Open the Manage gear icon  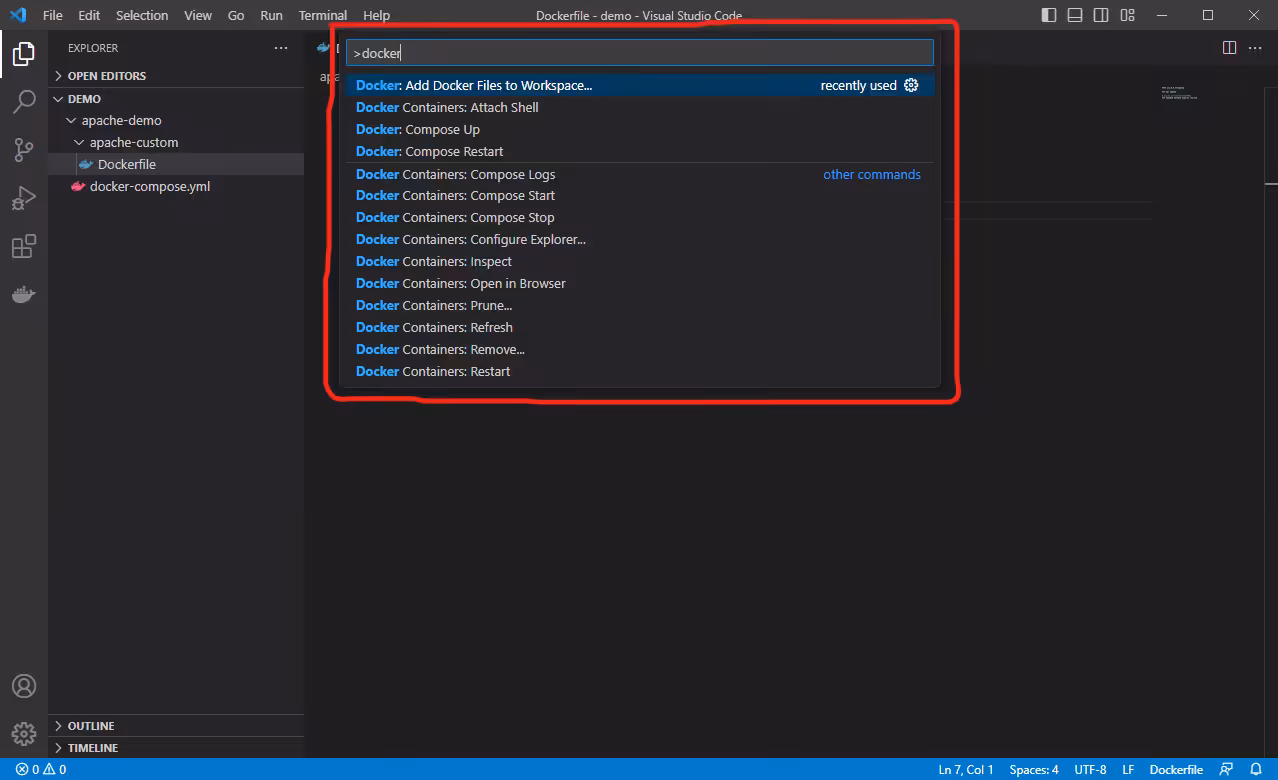click(24, 734)
